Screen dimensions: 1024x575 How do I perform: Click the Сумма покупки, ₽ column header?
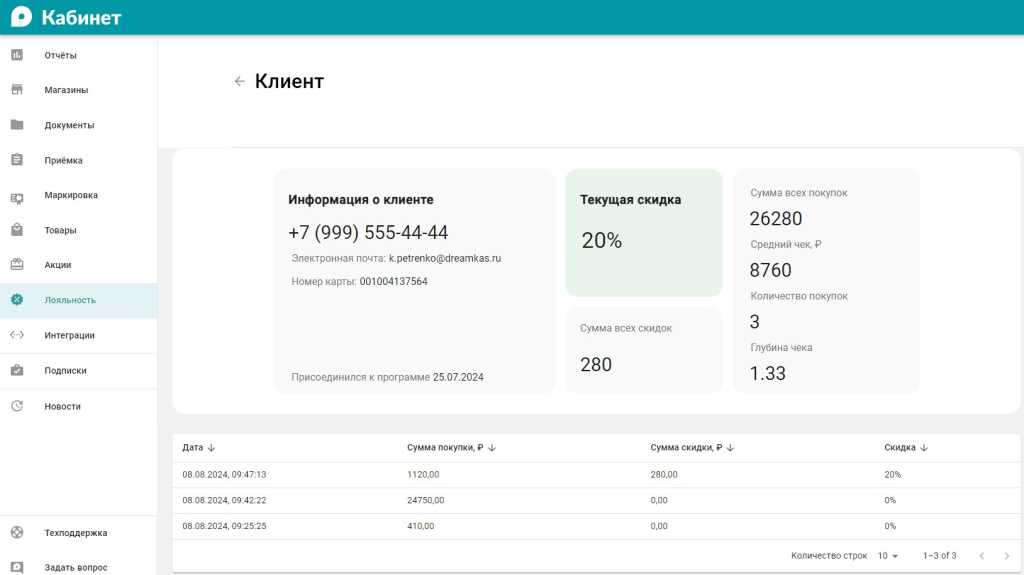click(445, 448)
